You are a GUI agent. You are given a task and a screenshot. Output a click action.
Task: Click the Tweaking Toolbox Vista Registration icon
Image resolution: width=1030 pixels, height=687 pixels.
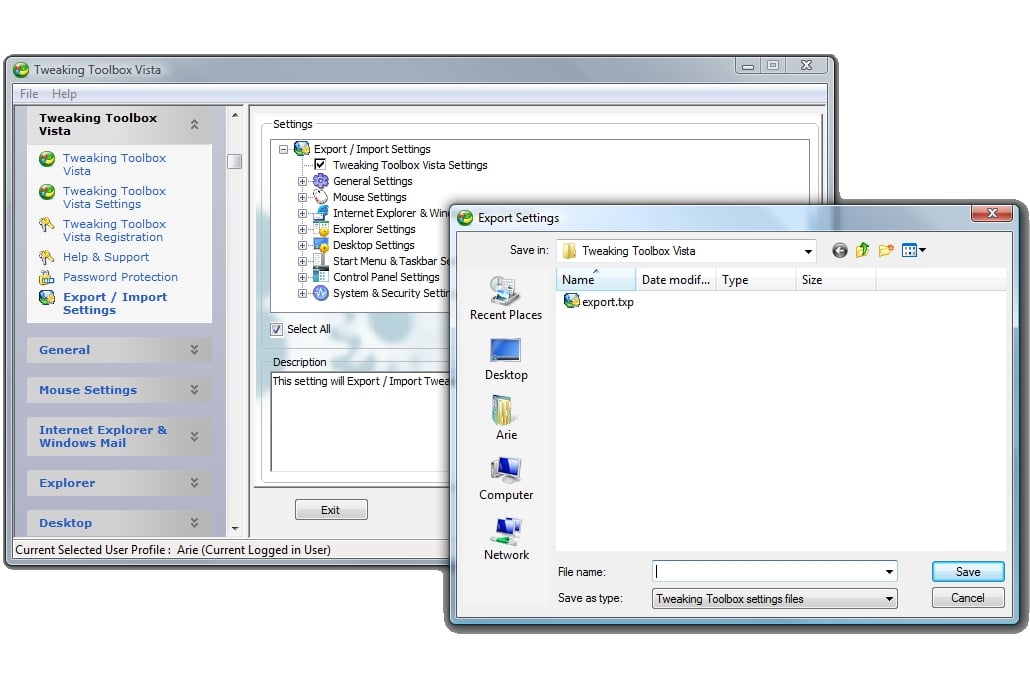click(46, 226)
